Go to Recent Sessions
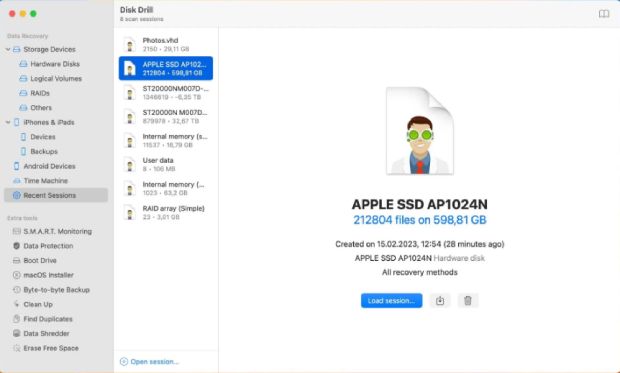The image size is (620, 373). pos(56,195)
